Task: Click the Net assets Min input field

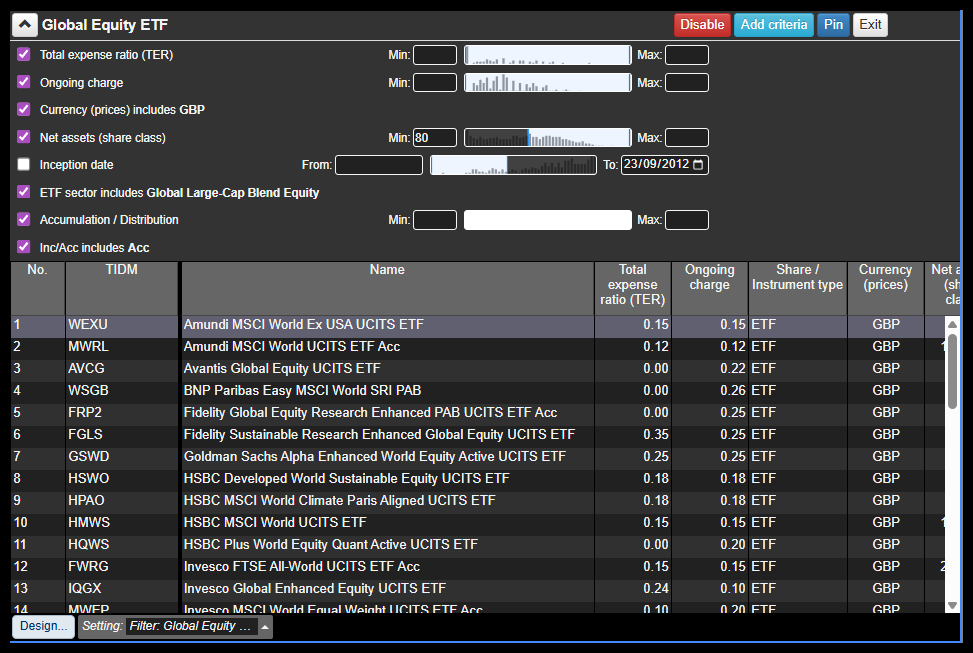Action: (435, 138)
